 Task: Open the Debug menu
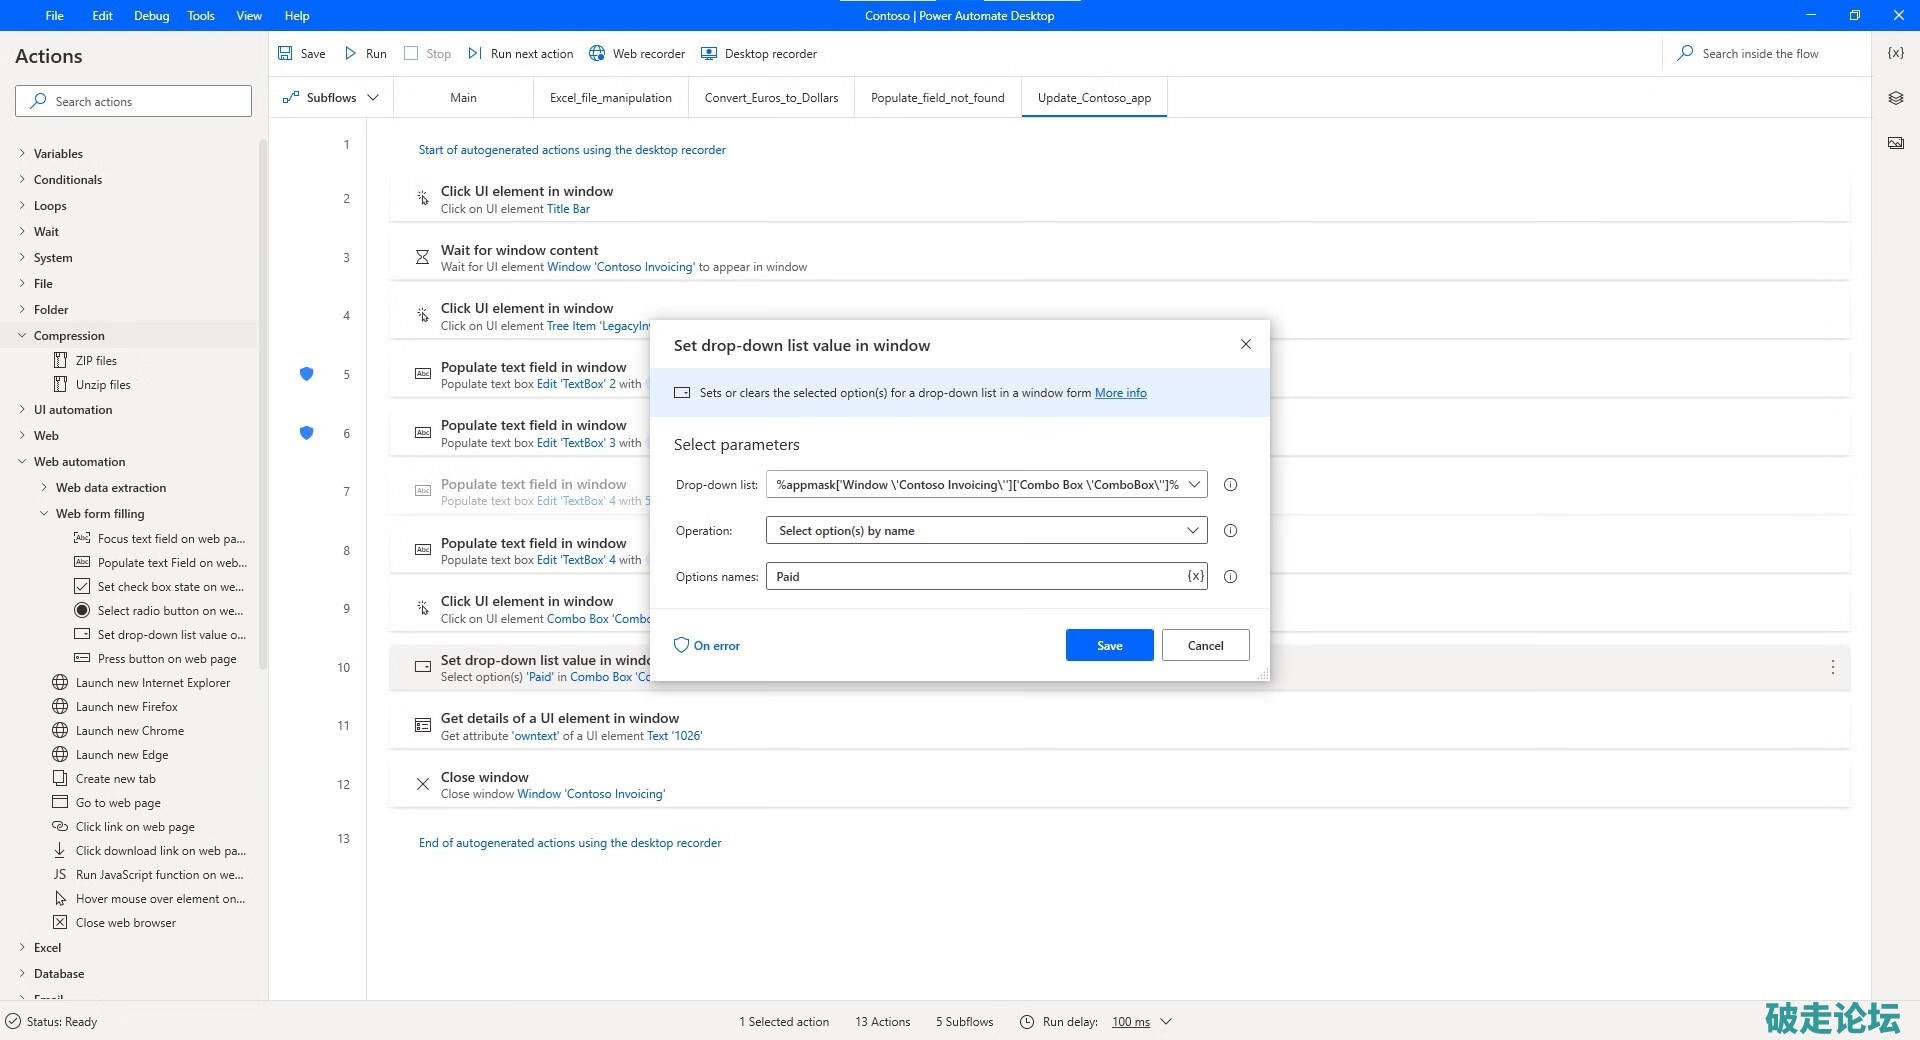[x=151, y=16]
